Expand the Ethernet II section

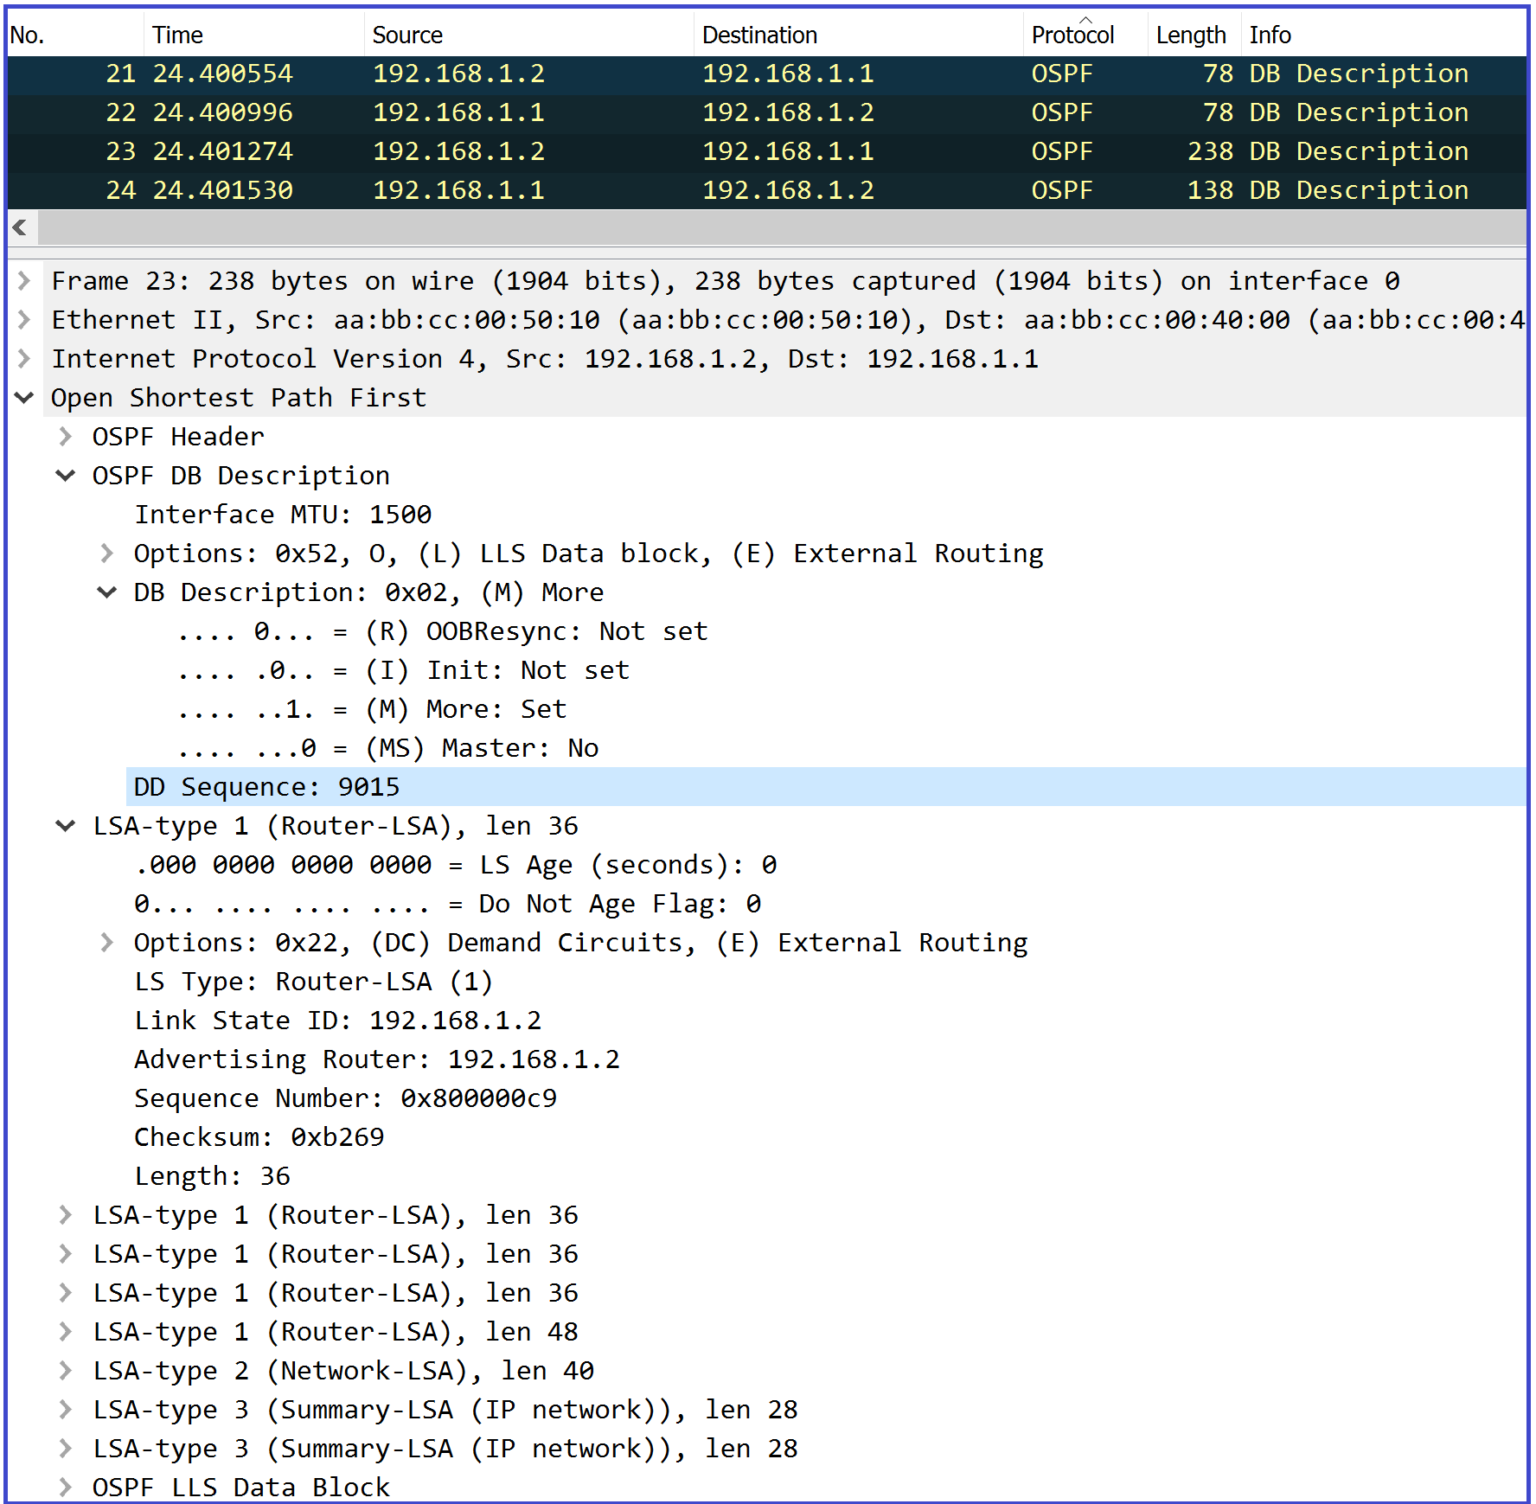(x=24, y=320)
